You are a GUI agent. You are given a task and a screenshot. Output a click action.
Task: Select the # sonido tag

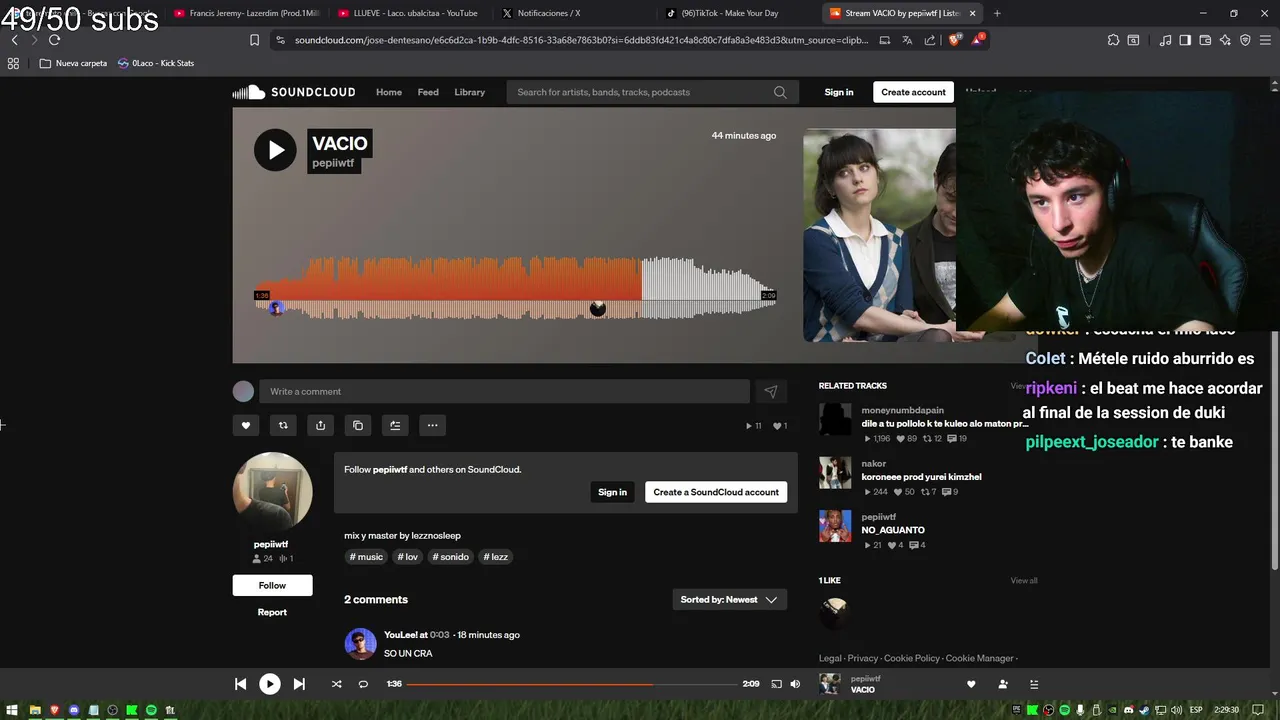point(451,557)
